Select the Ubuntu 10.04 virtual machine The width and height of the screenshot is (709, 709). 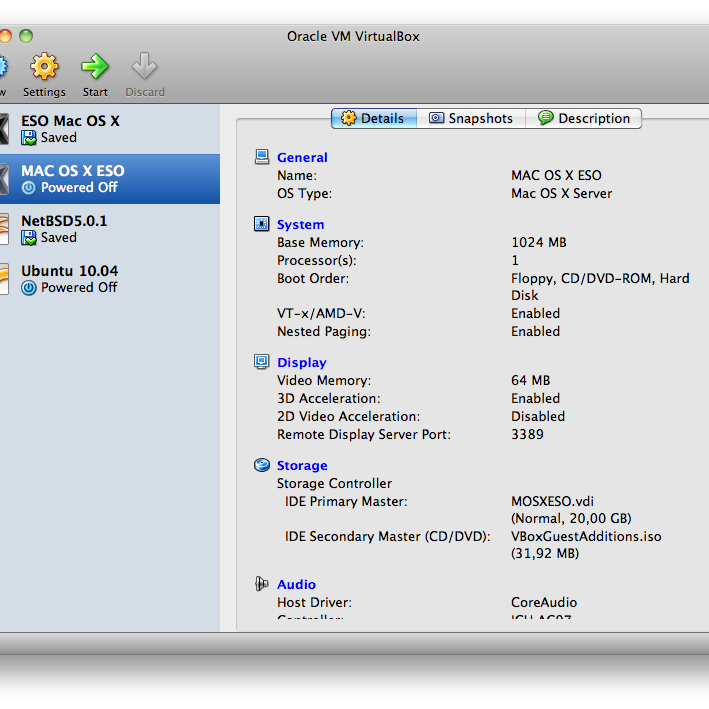click(69, 279)
